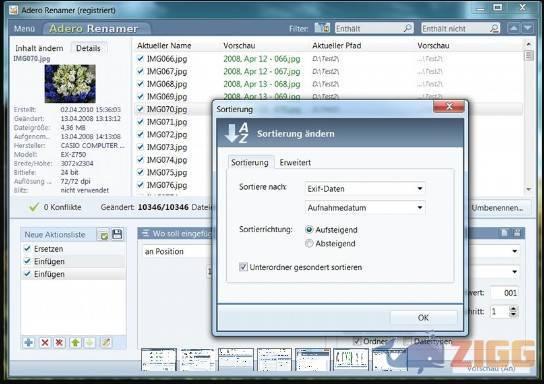Select the IMG073.jpg file name
This screenshot has height=384, width=544.
(x=167, y=147)
